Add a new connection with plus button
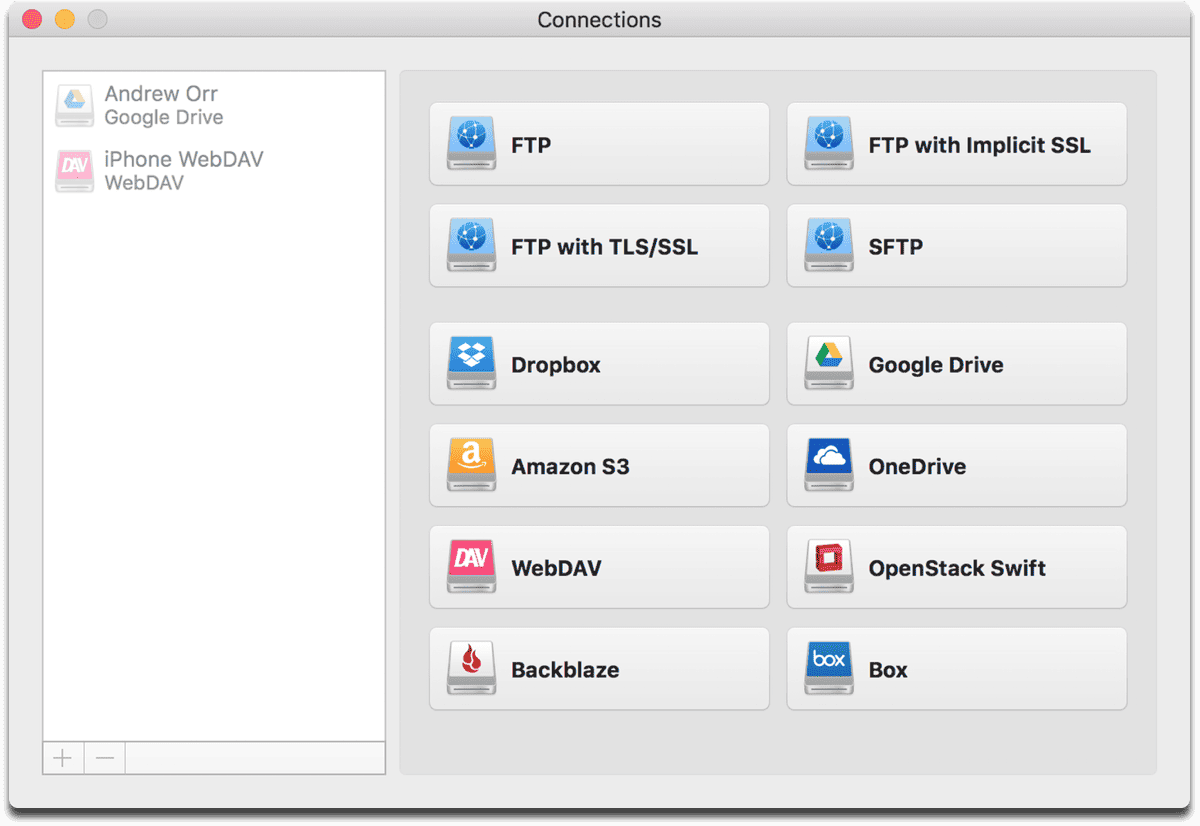 pos(63,758)
